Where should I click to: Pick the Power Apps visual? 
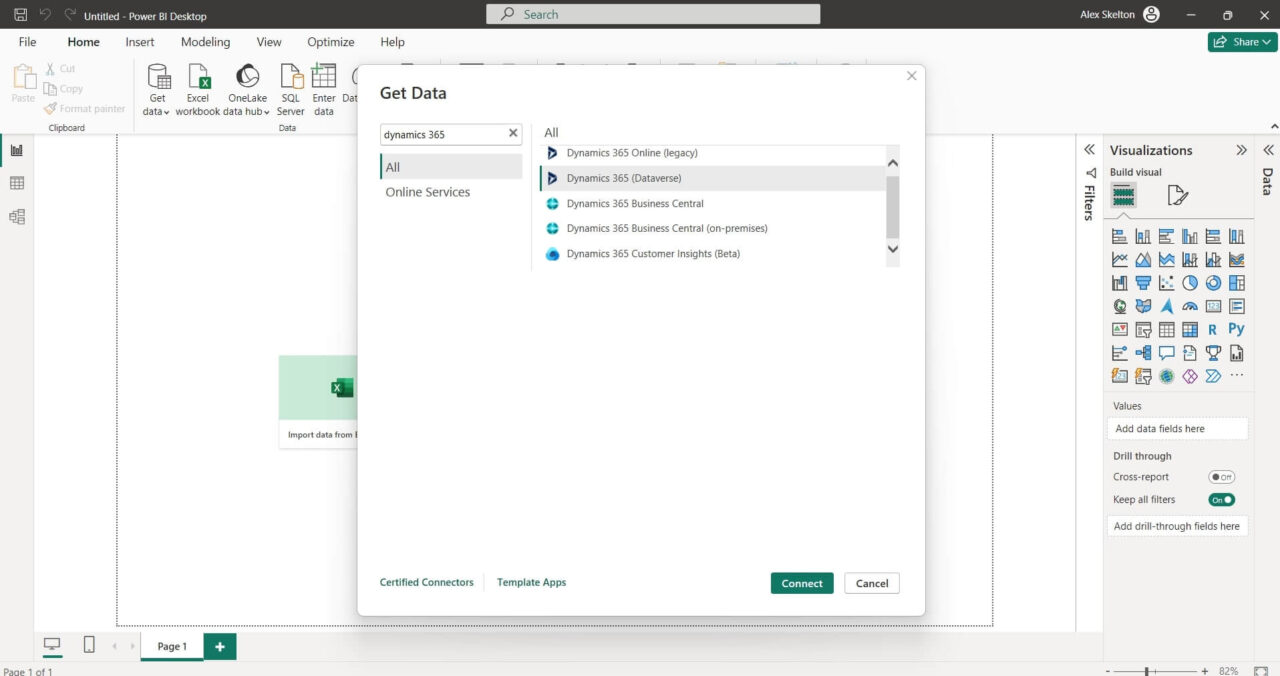(1190, 376)
